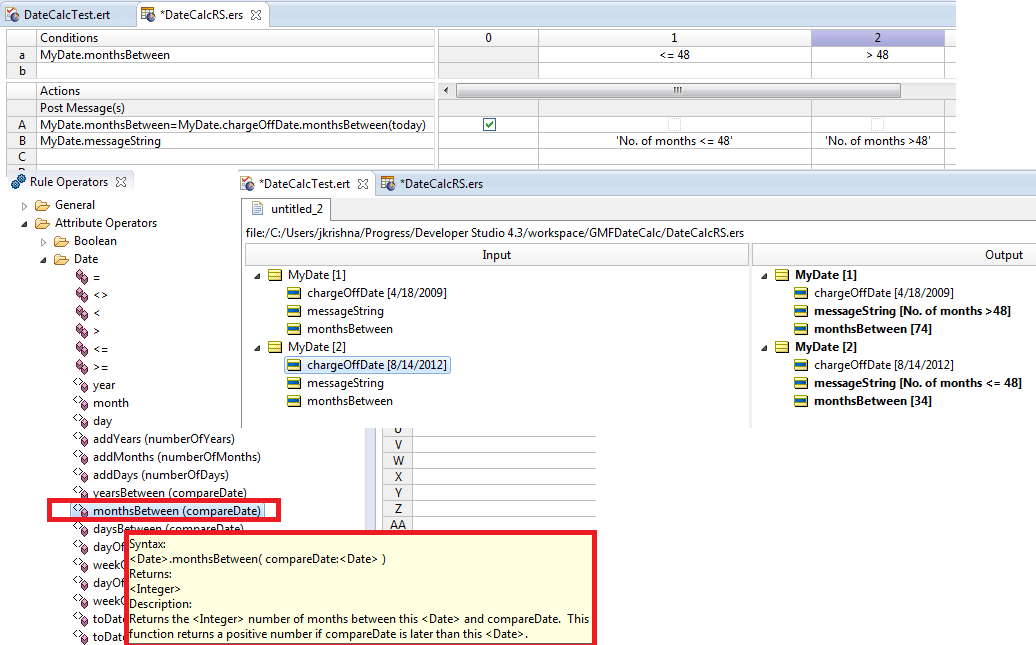This screenshot has width=1036, height=645.
Task: Click rule column header 2
Action: pyautogui.click(x=877, y=38)
